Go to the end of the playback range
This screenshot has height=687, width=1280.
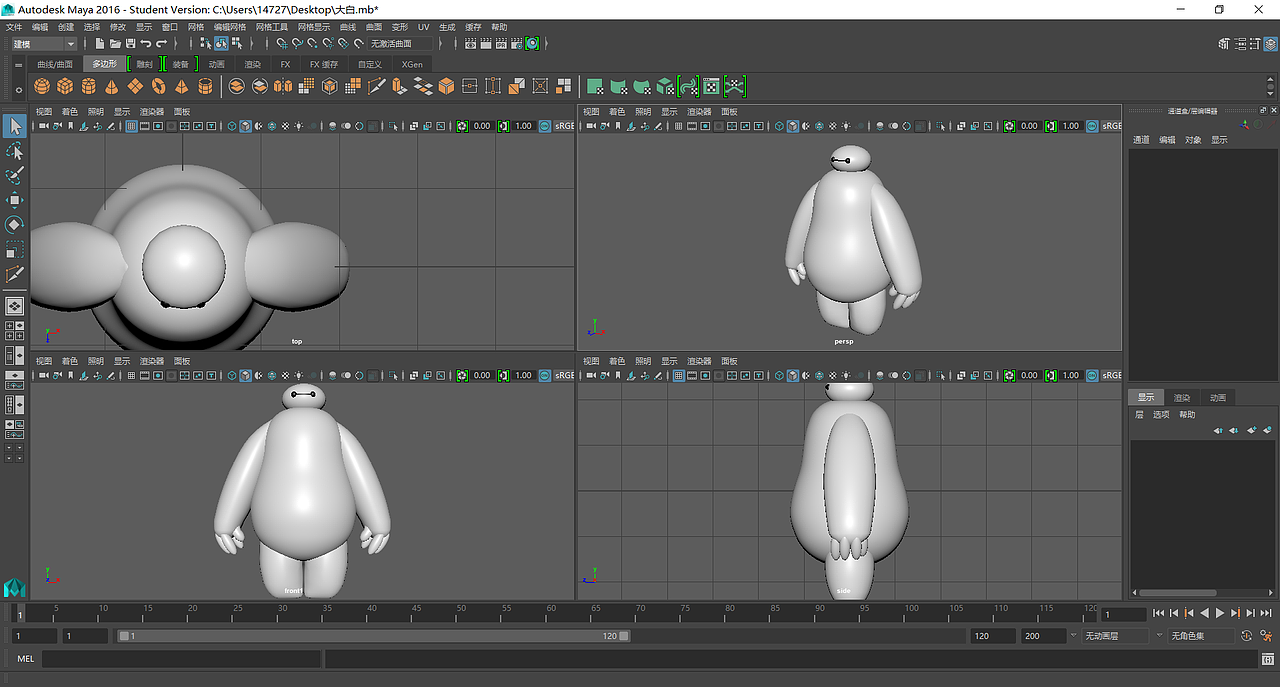(x=1266, y=613)
